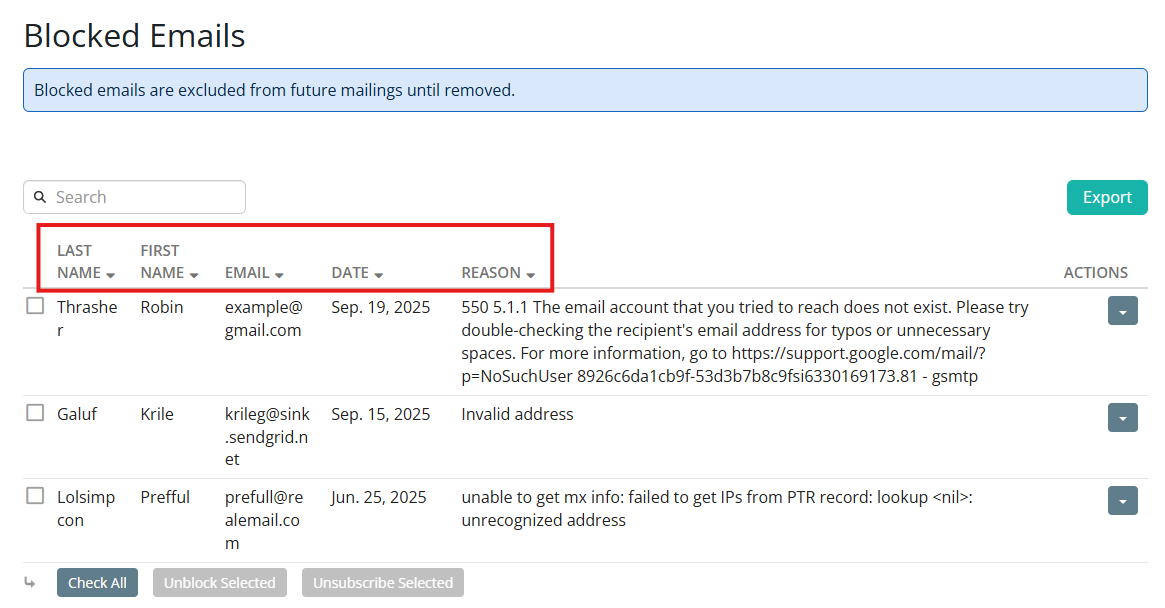Click the arrow icon beside Check All
The image size is (1165, 608).
30,582
